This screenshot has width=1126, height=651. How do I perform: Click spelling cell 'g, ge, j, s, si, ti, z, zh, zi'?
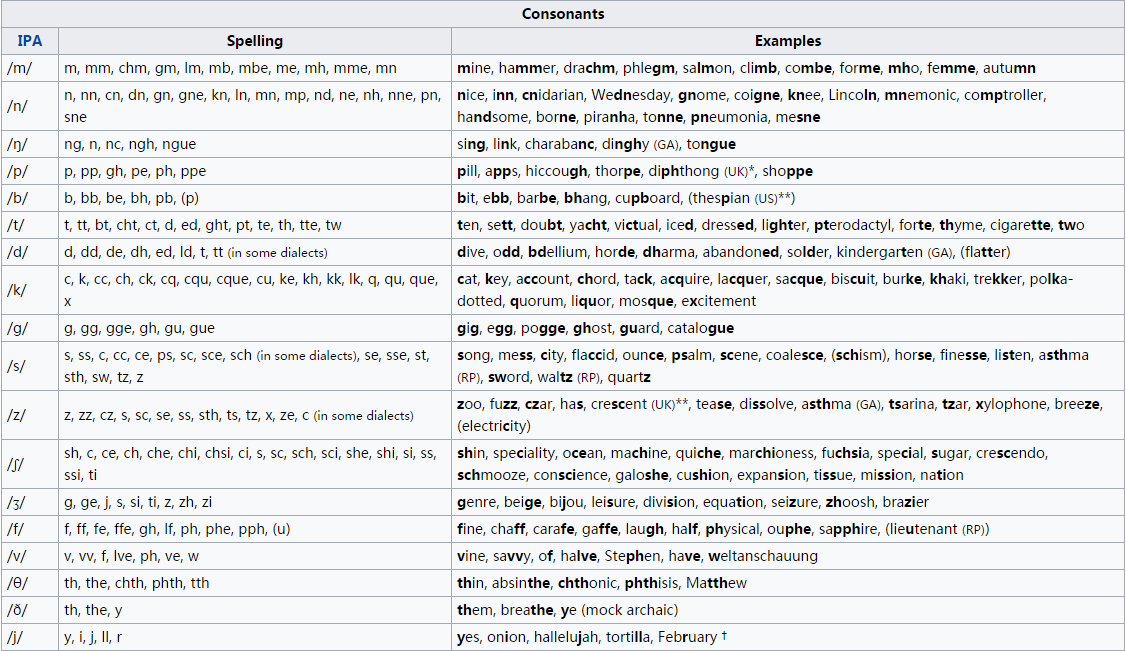pos(255,502)
